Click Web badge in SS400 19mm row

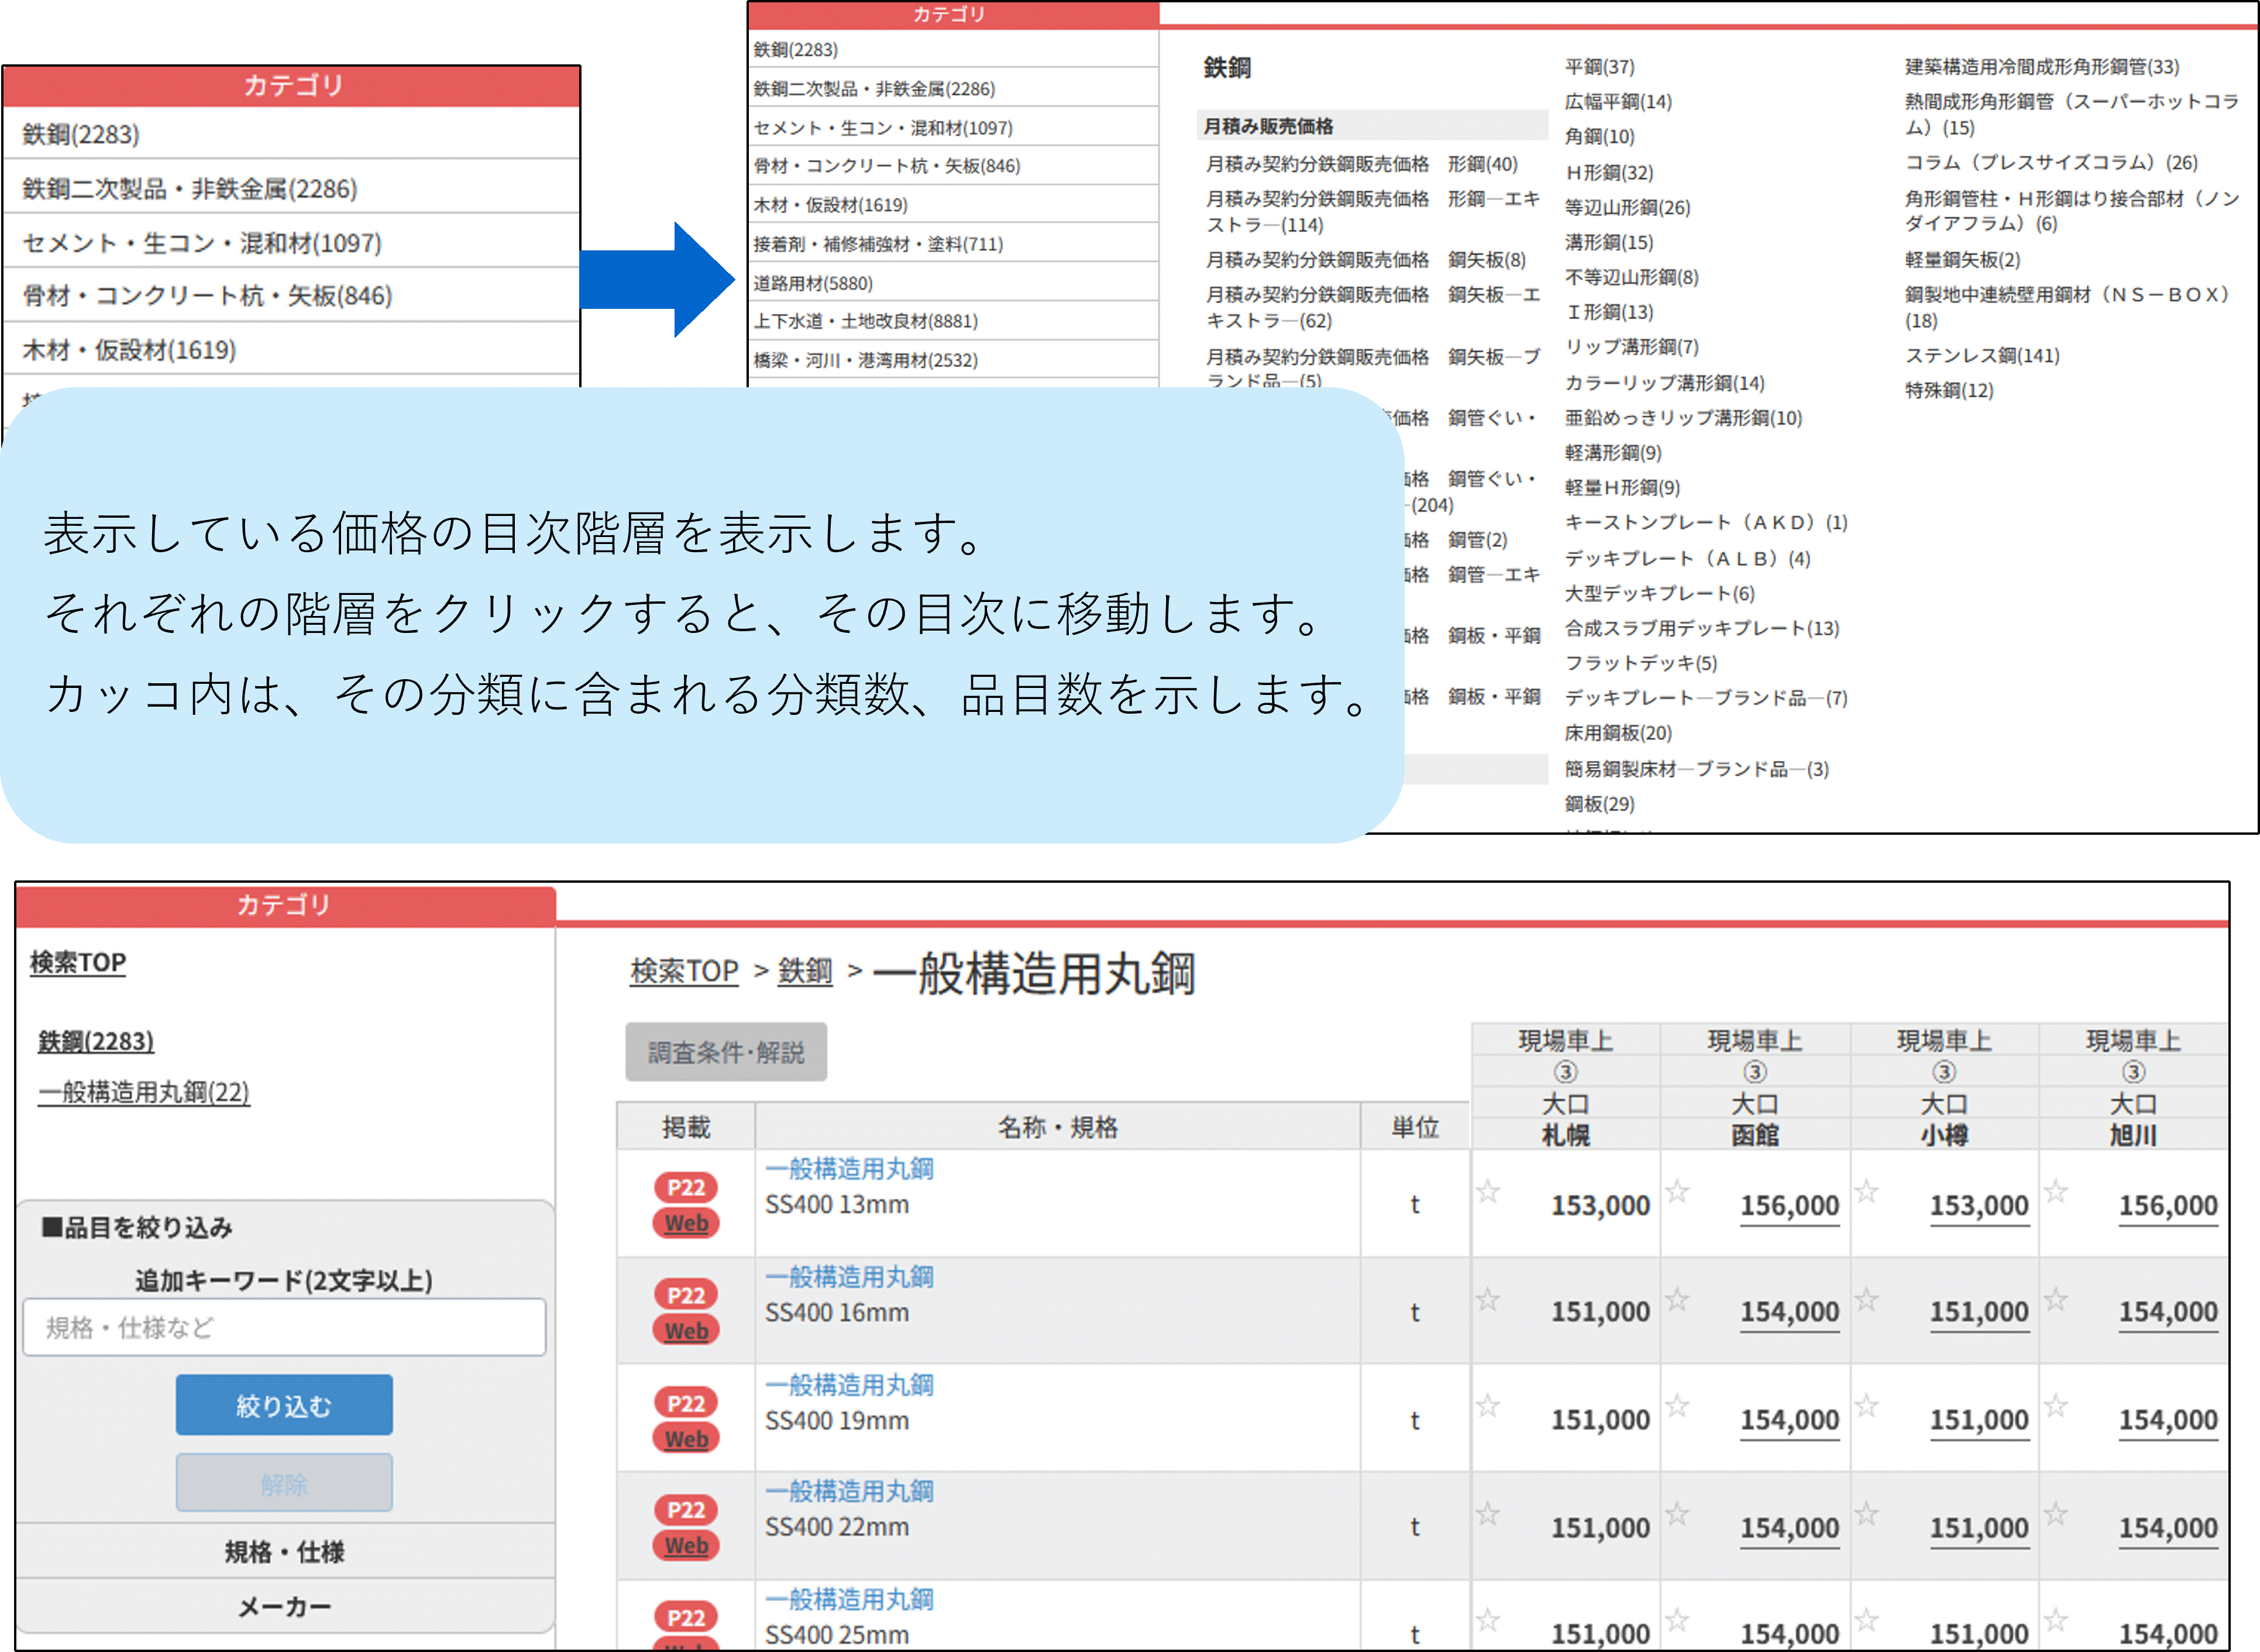click(x=686, y=1439)
